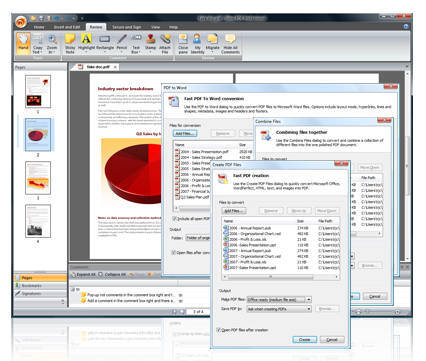Select page 2 thumbnail with pie chart

pyautogui.click(x=38, y=135)
